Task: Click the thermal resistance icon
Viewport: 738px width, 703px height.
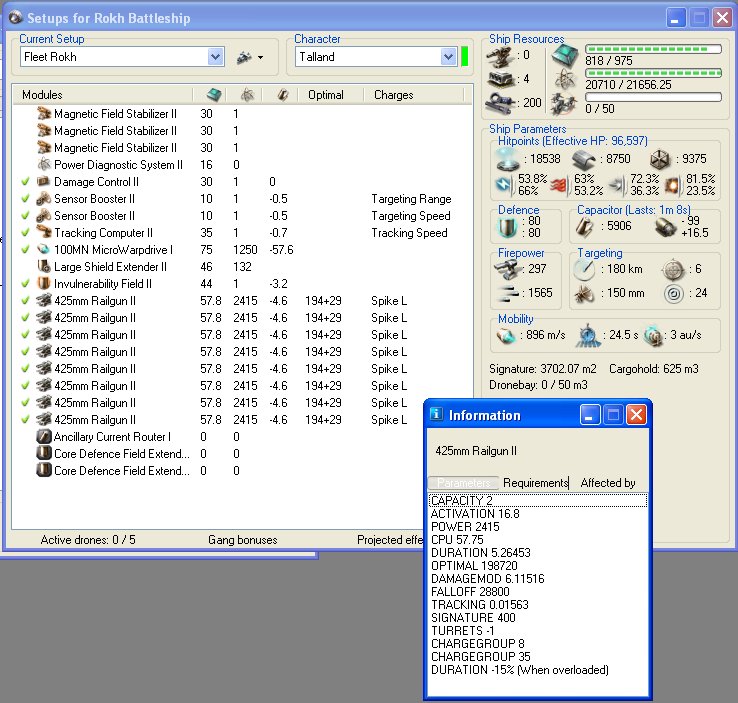Action: point(558,185)
